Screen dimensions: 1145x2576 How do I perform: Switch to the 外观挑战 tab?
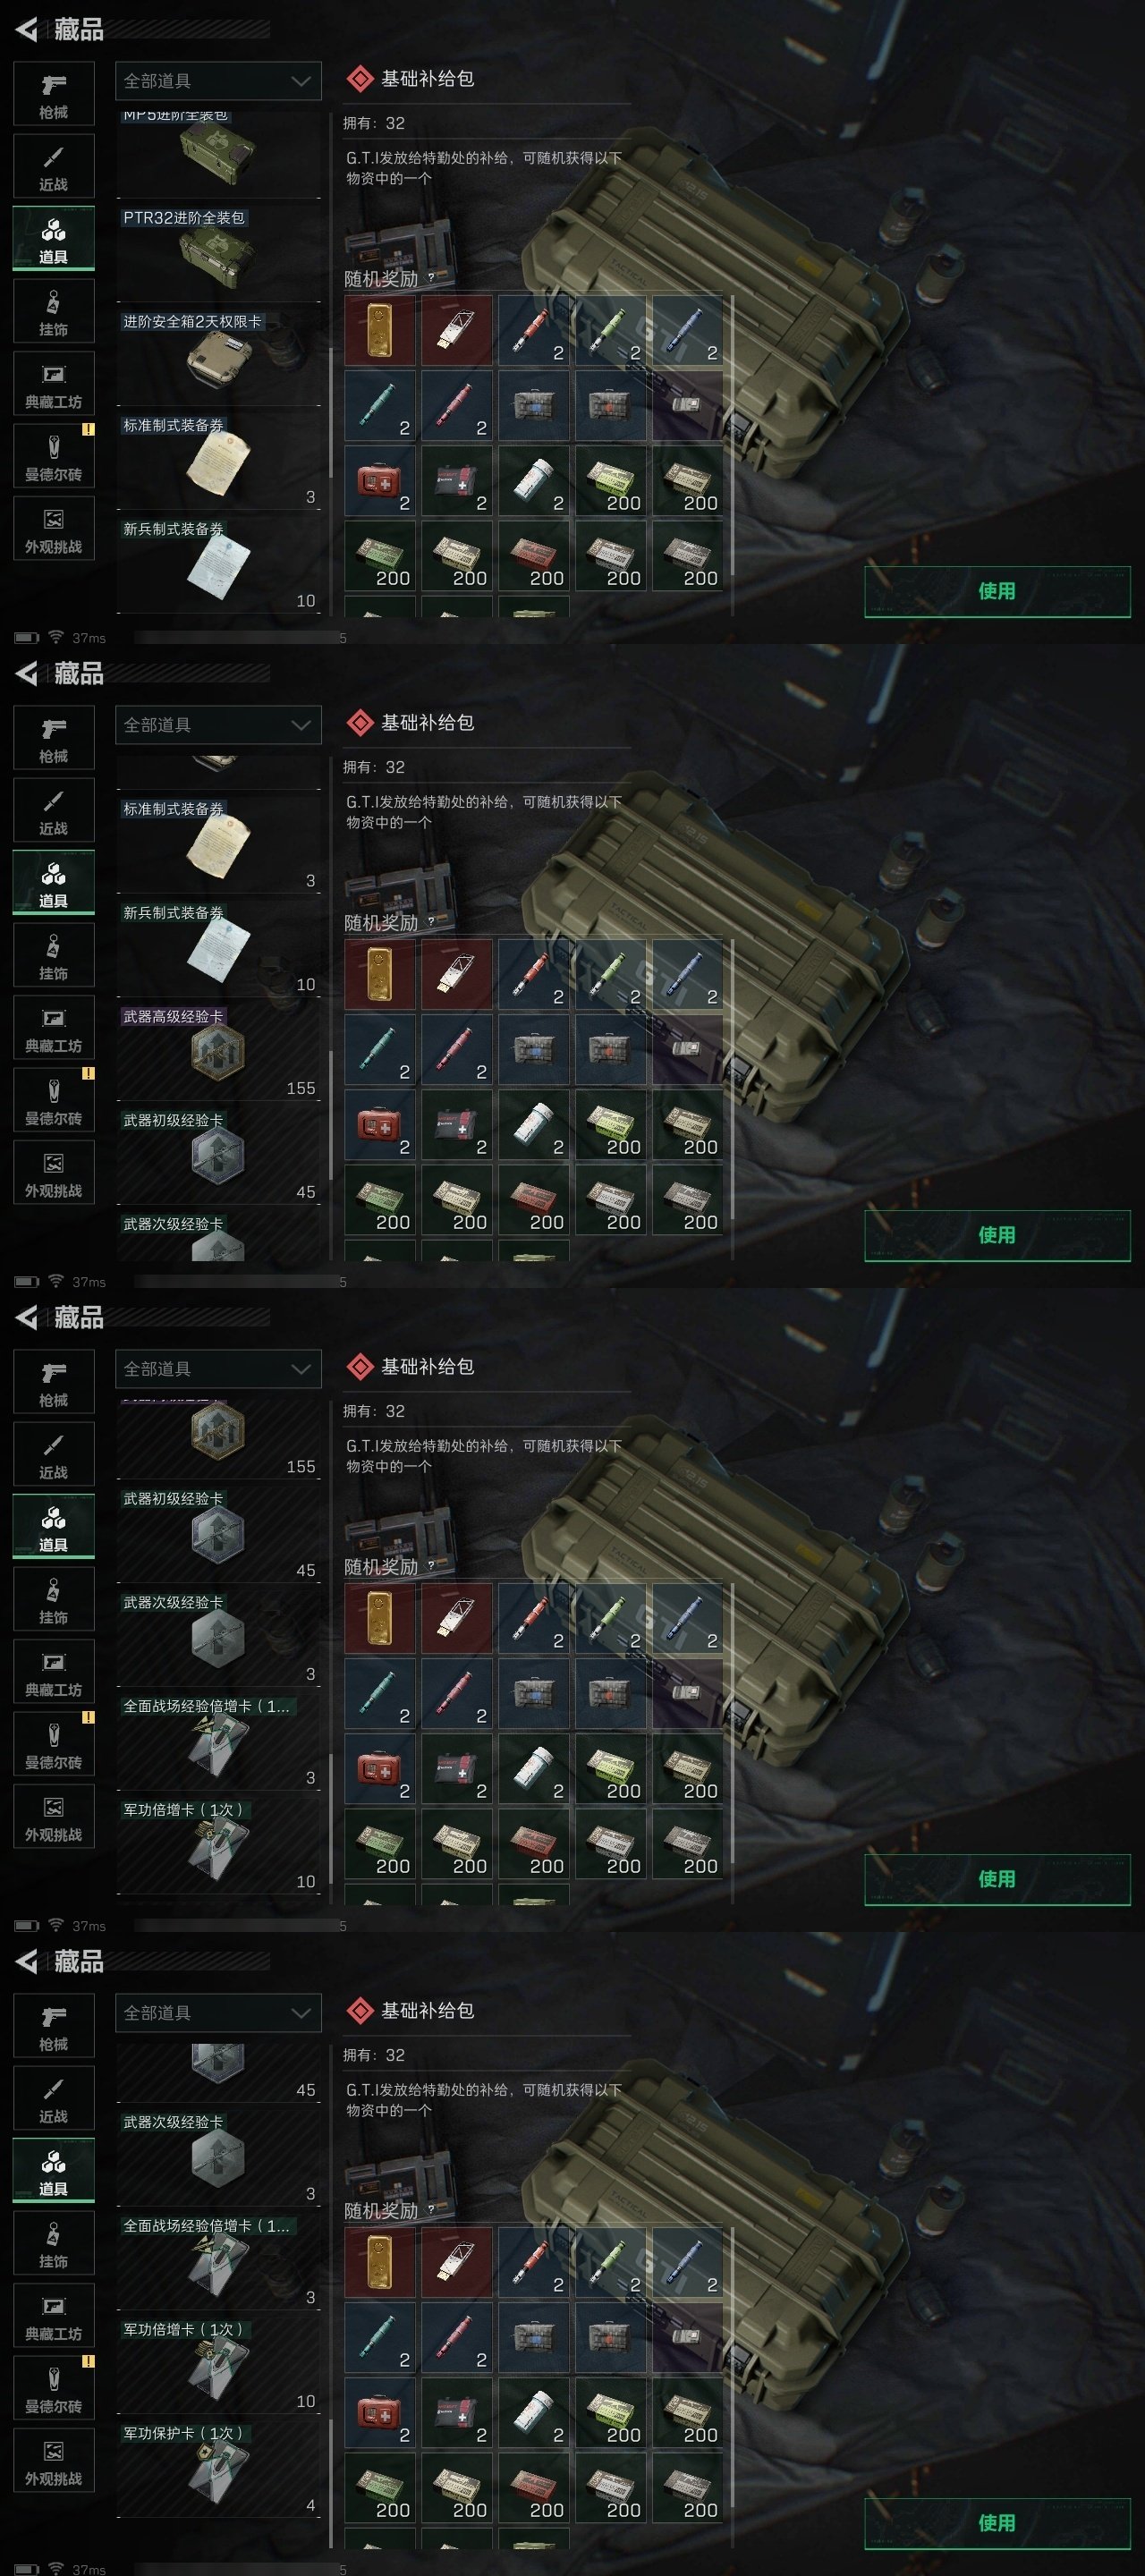(x=54, y=529)
